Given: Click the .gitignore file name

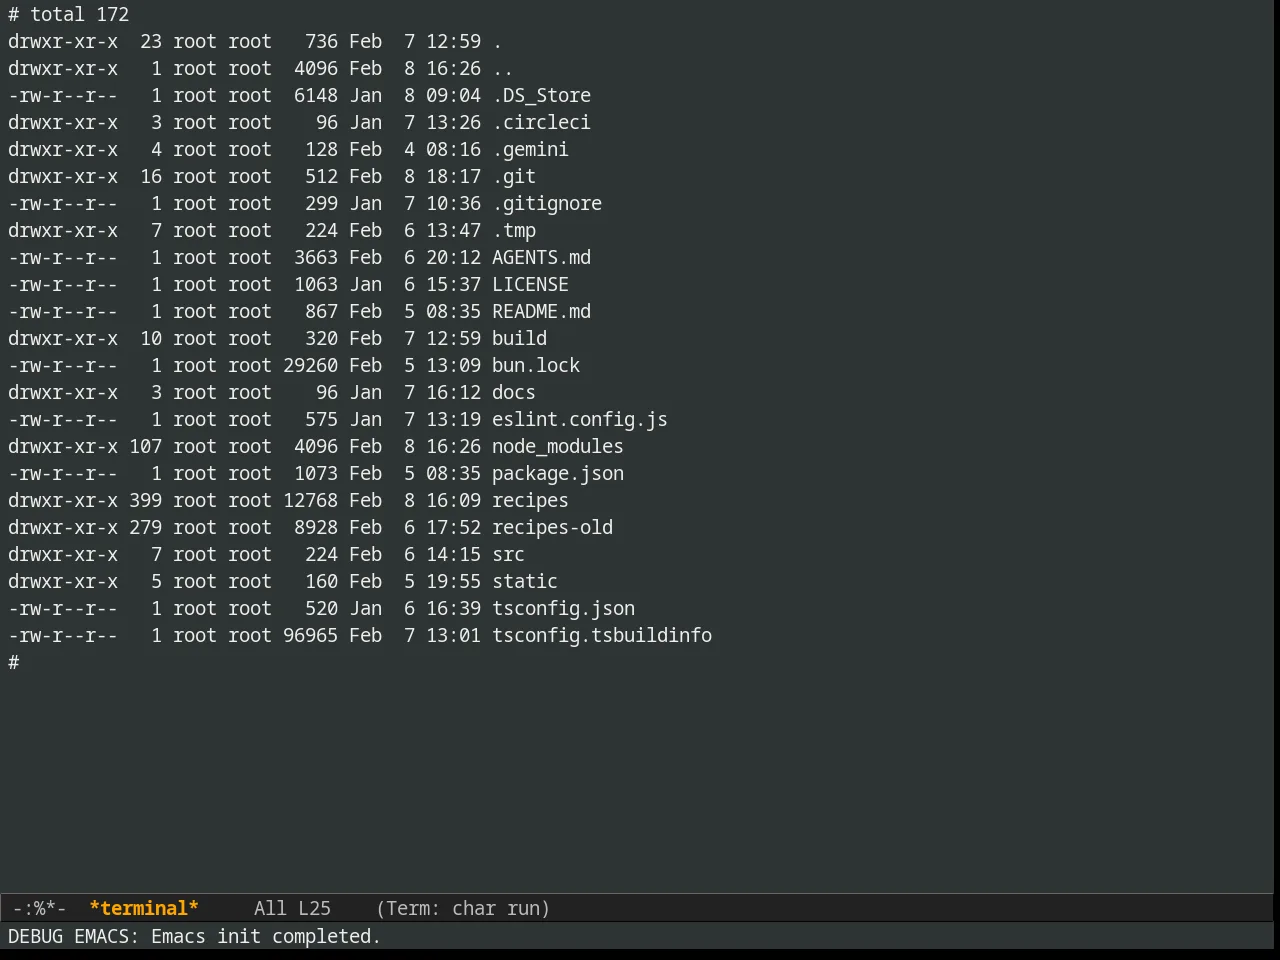Looking at the screenshot, I should 547,203.
